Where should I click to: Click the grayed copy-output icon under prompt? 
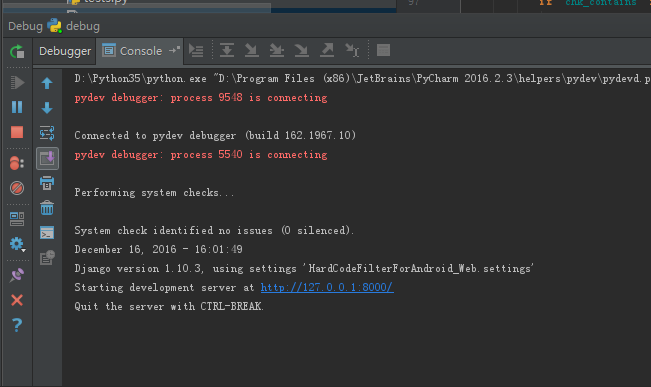tap(47, 257)
